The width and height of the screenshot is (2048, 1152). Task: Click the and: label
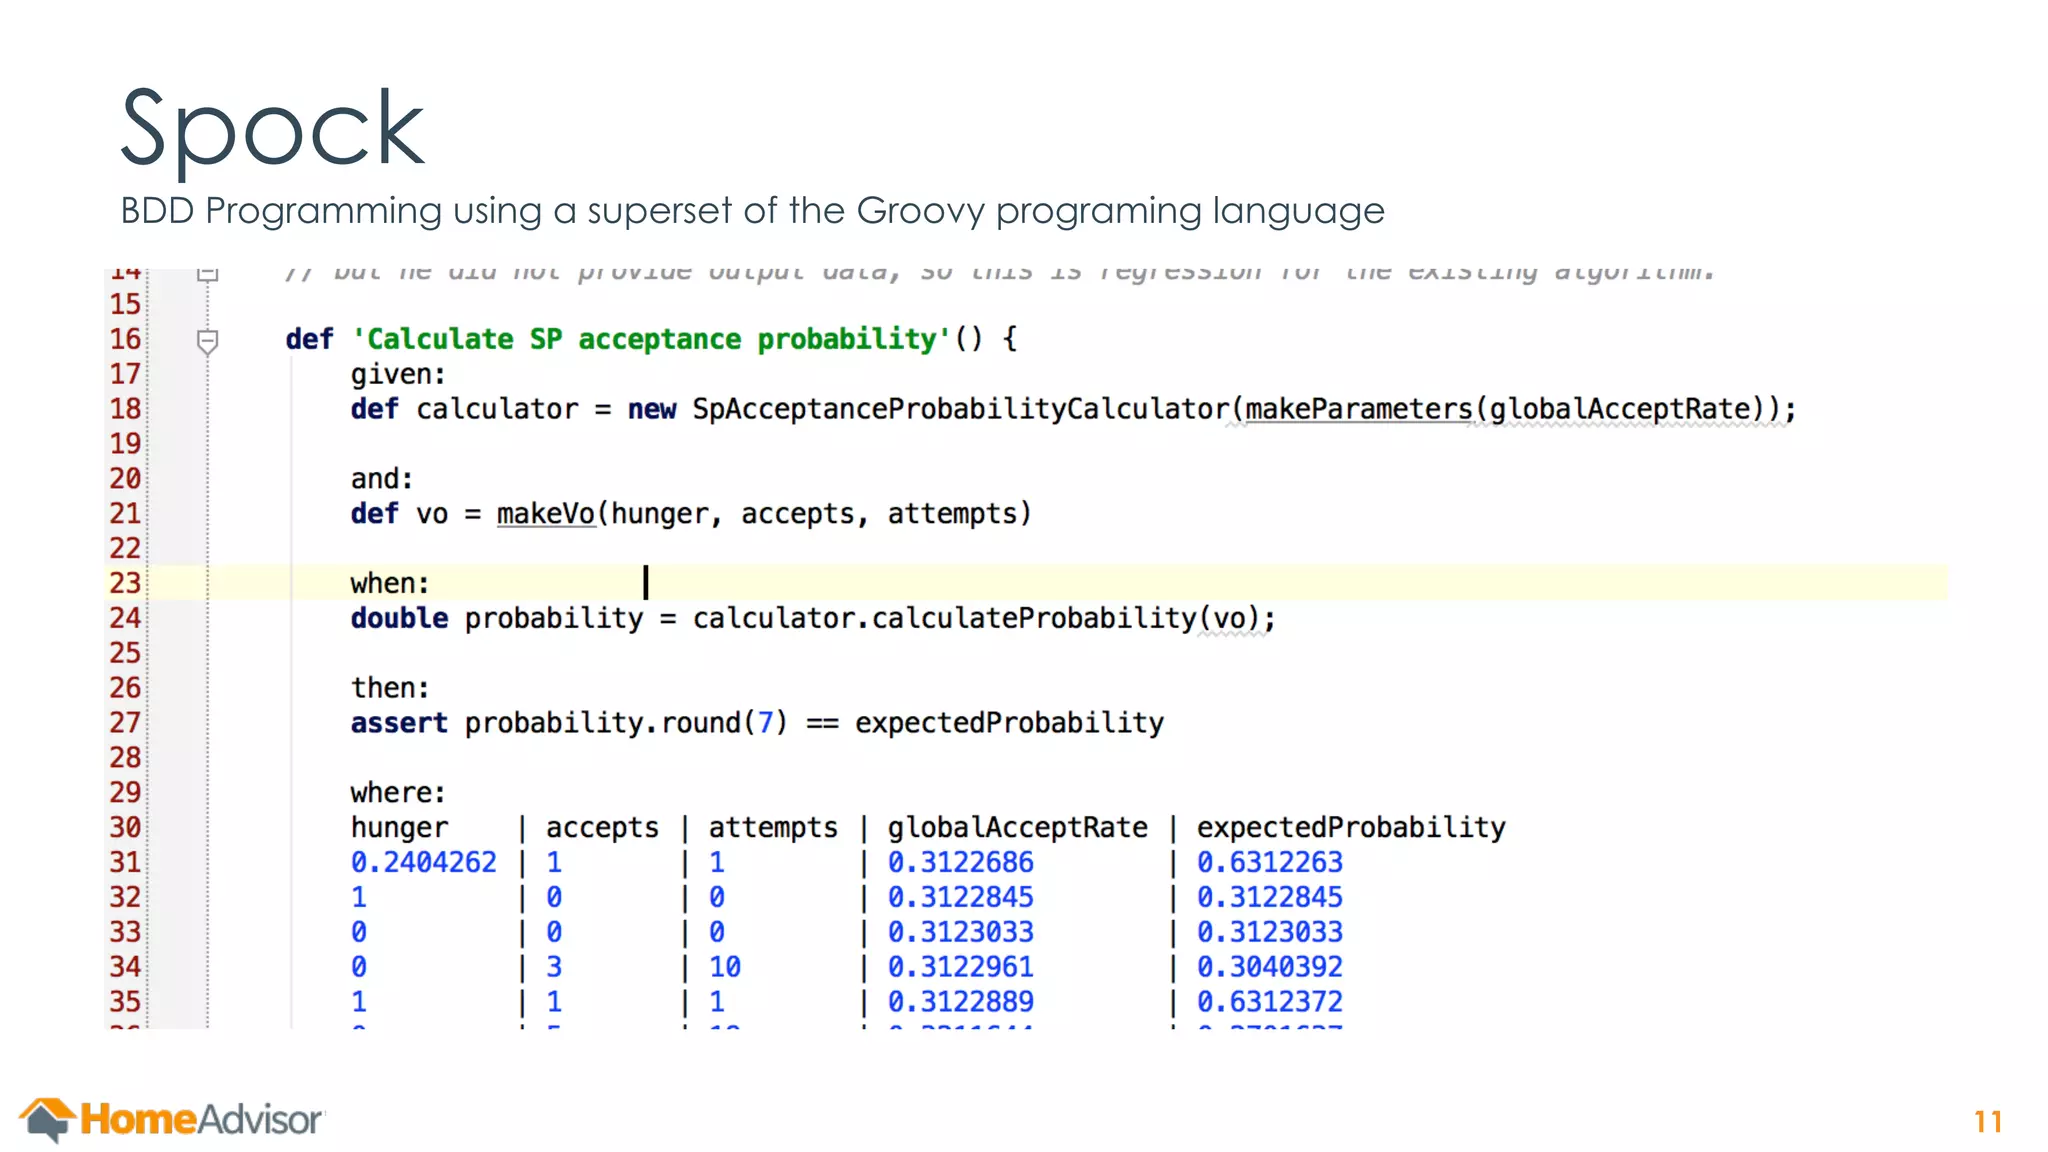tap(381, 479)
